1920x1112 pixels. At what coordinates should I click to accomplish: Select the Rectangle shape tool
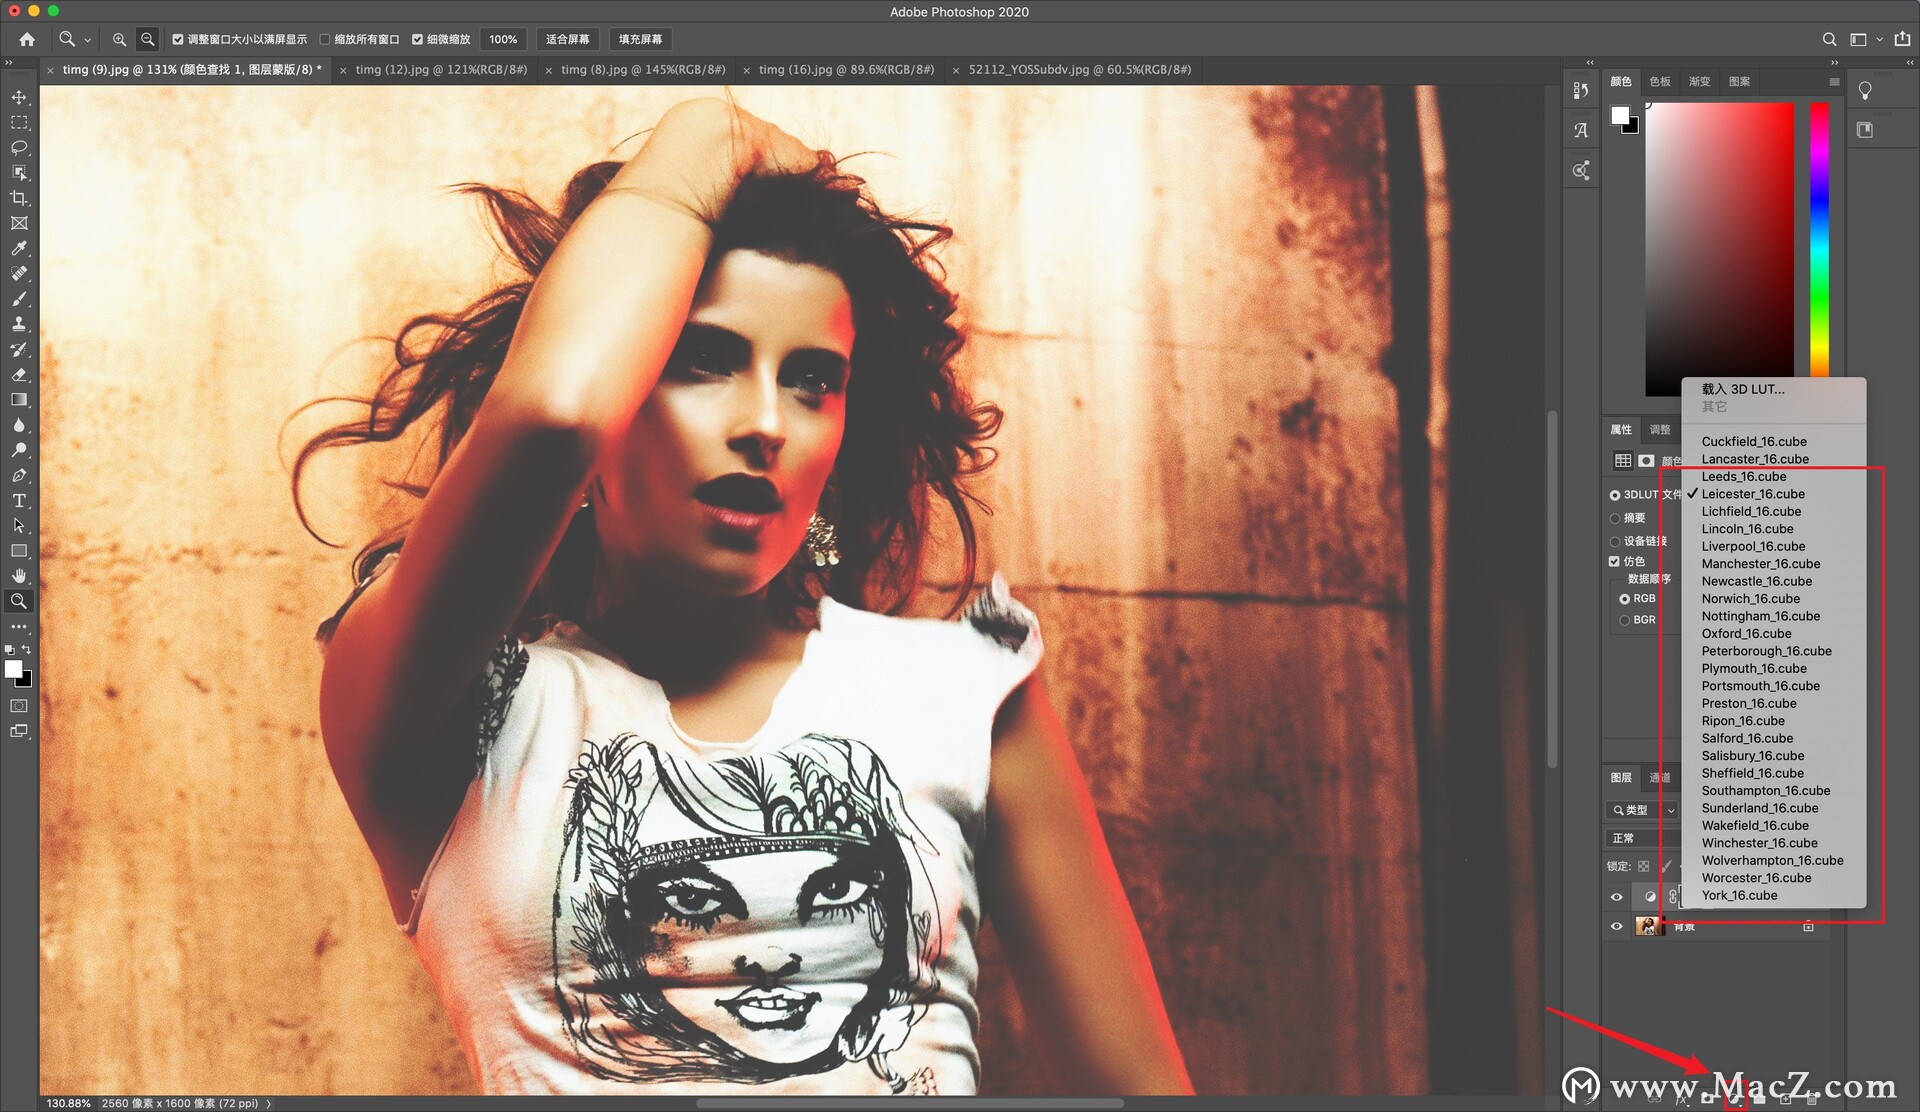point(19,551)
